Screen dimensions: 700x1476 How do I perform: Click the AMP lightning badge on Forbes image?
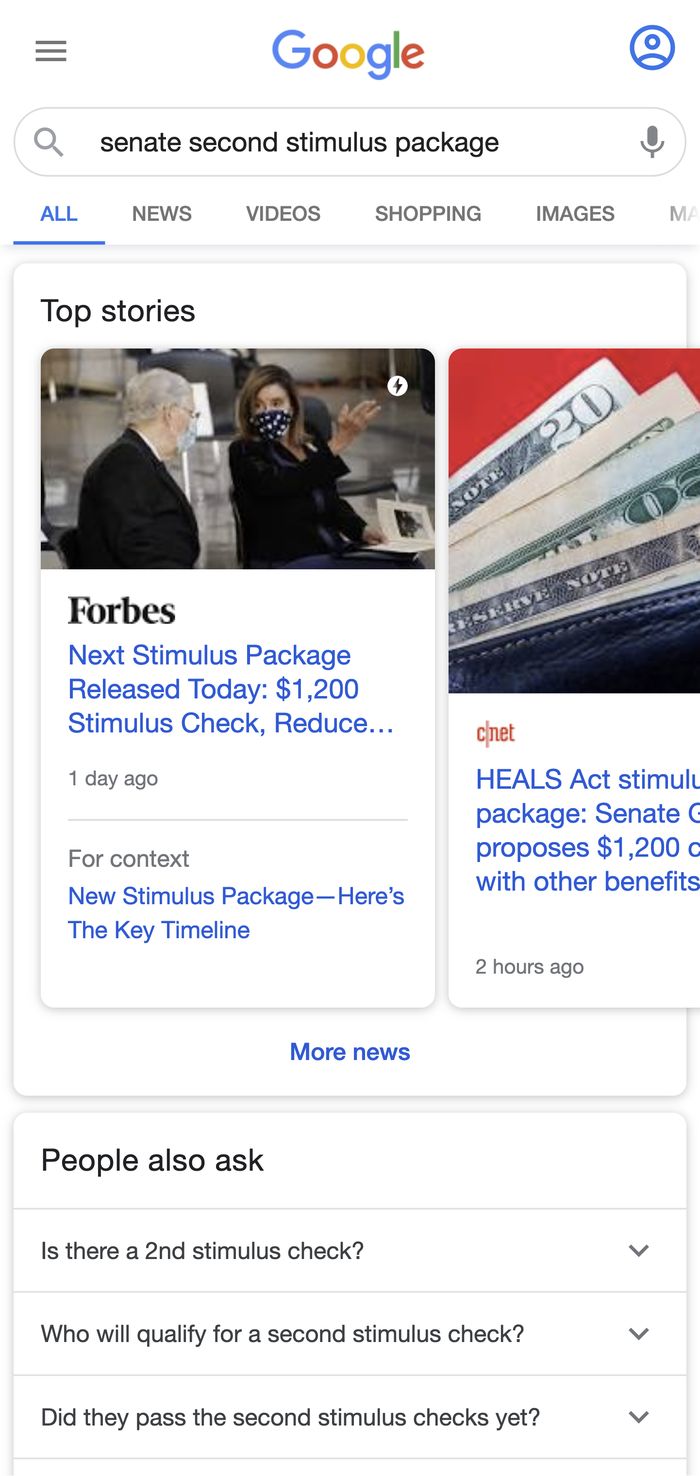(x=398, y=386)
